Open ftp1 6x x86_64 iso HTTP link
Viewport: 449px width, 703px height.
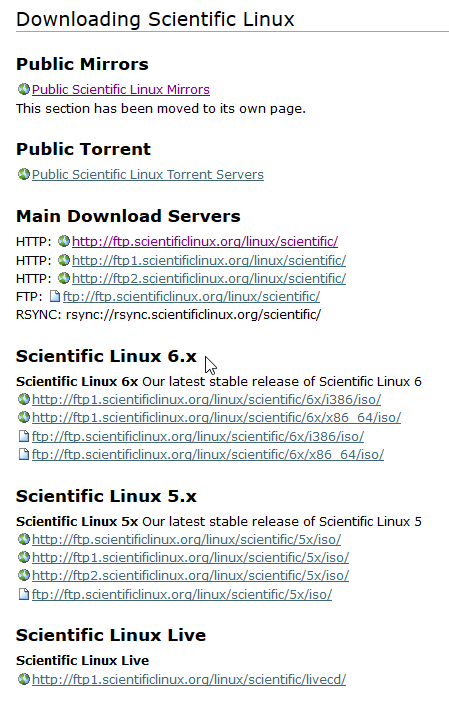pyautogui.click(x=216, y=418)
